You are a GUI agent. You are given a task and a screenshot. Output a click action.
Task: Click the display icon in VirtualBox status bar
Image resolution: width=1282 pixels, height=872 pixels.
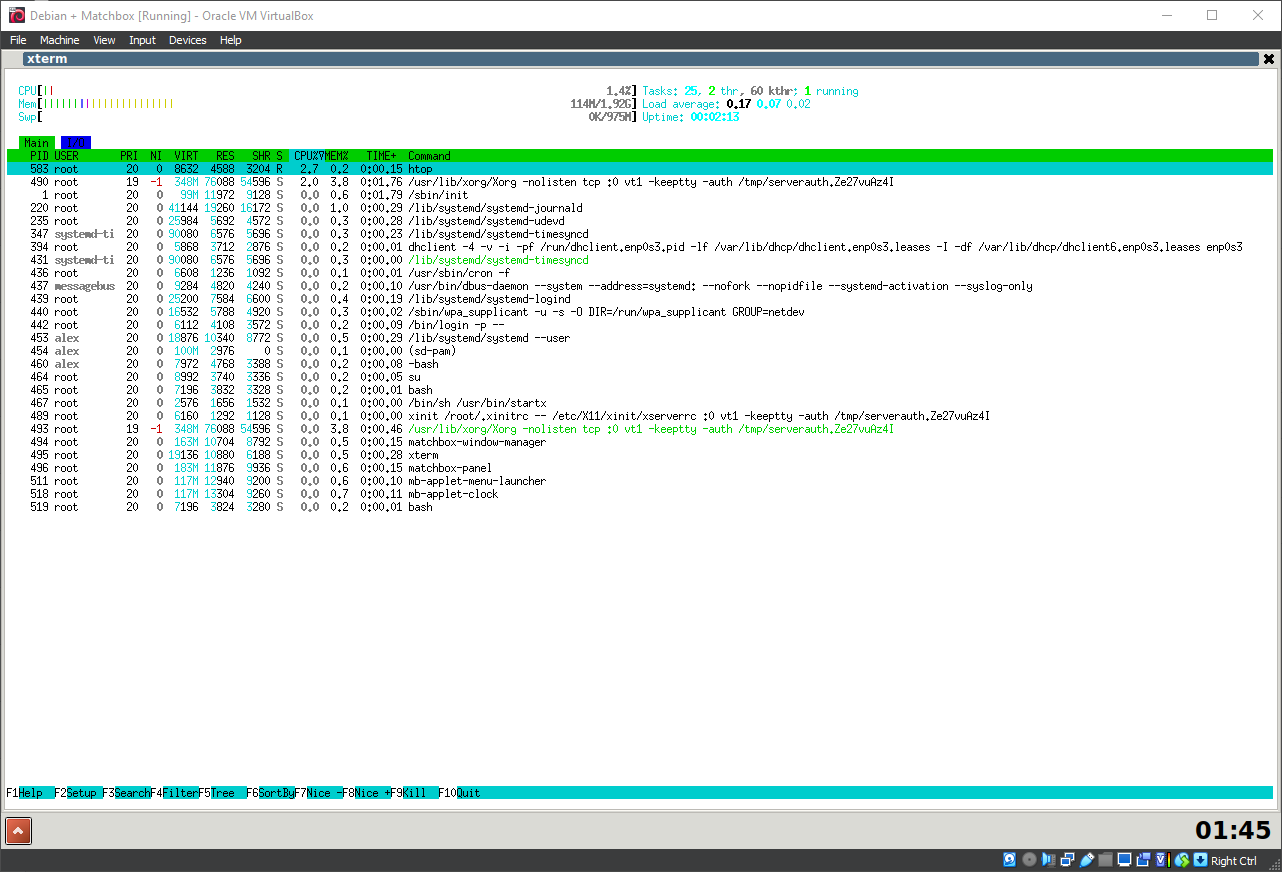click(1124, 859)
